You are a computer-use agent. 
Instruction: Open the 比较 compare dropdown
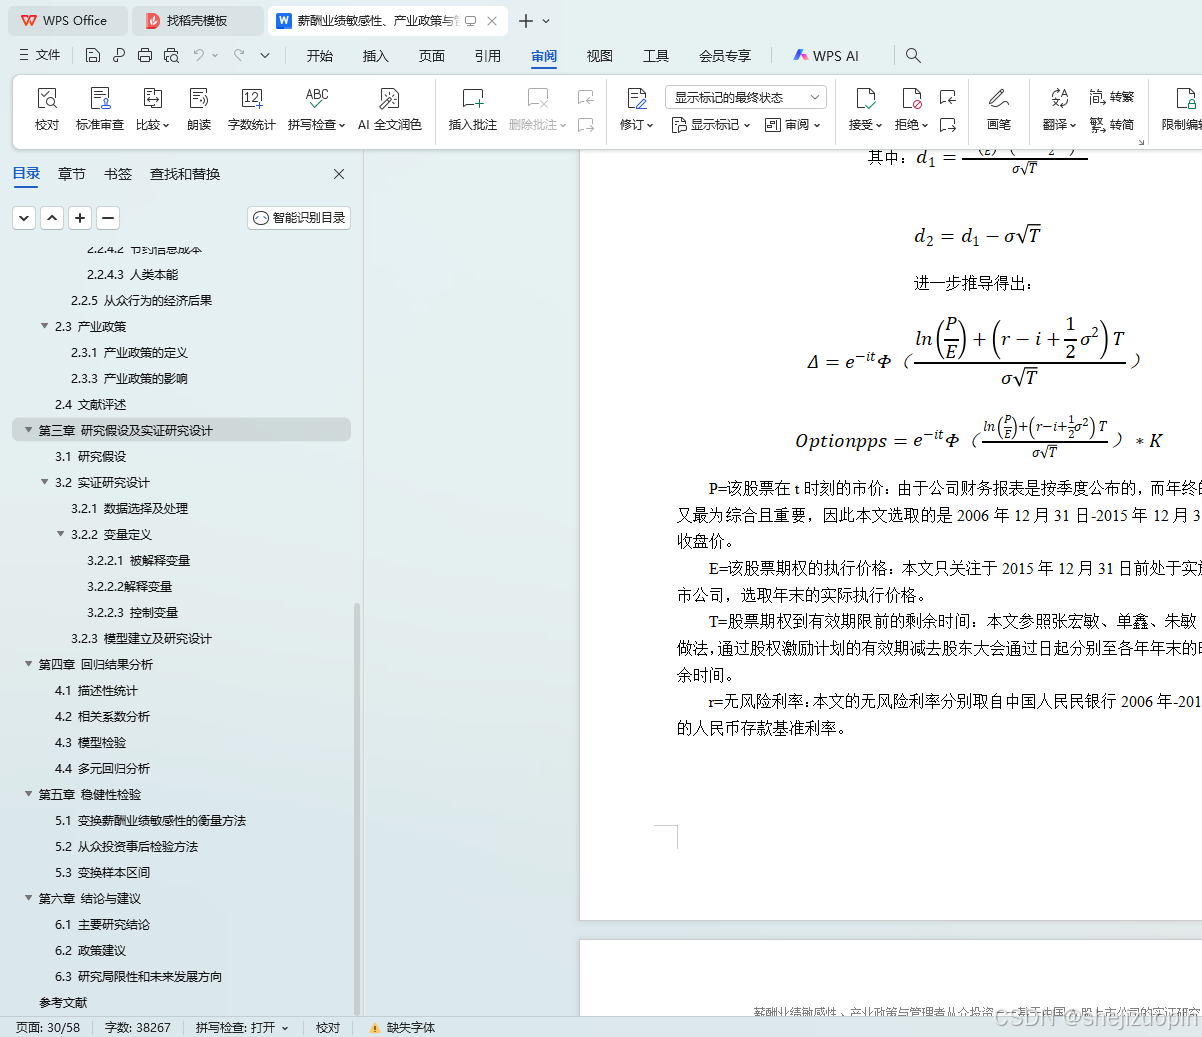[152, 108]
